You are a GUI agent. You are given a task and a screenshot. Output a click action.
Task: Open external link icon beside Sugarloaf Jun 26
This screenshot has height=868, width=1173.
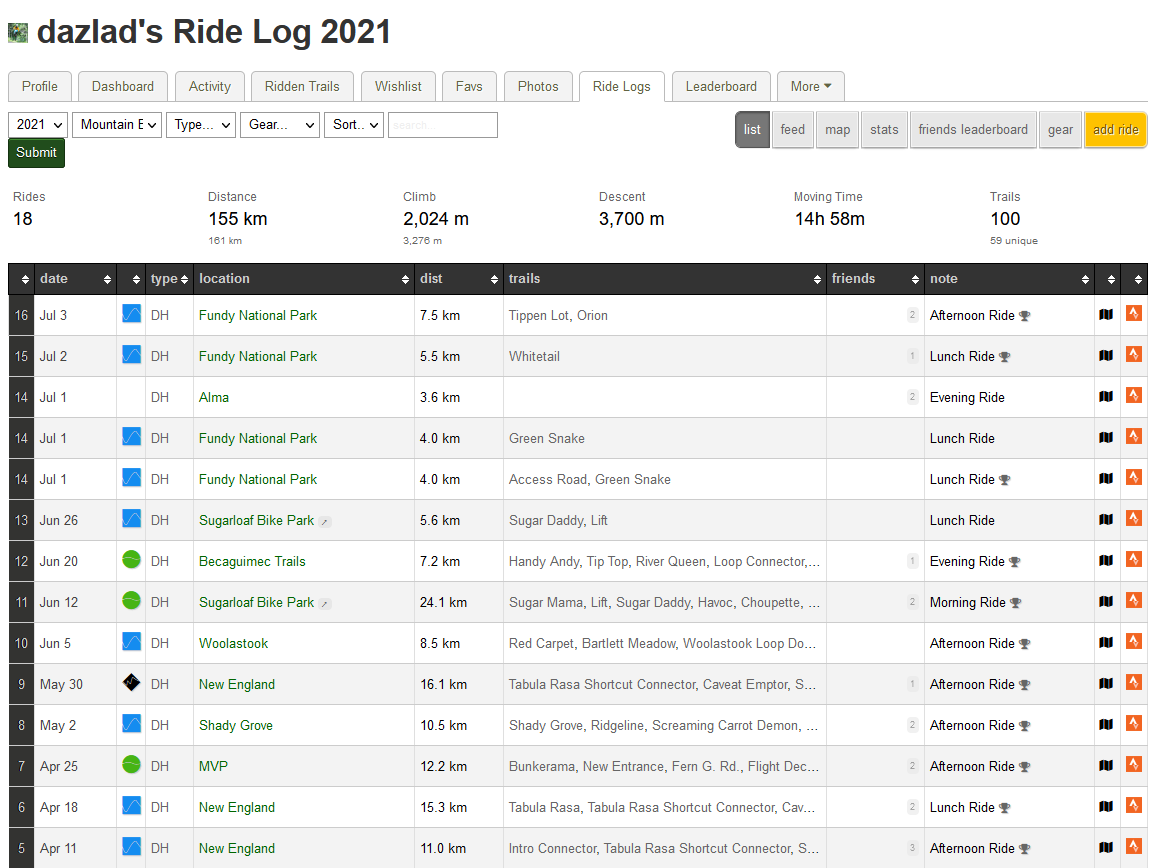point(325,521)
